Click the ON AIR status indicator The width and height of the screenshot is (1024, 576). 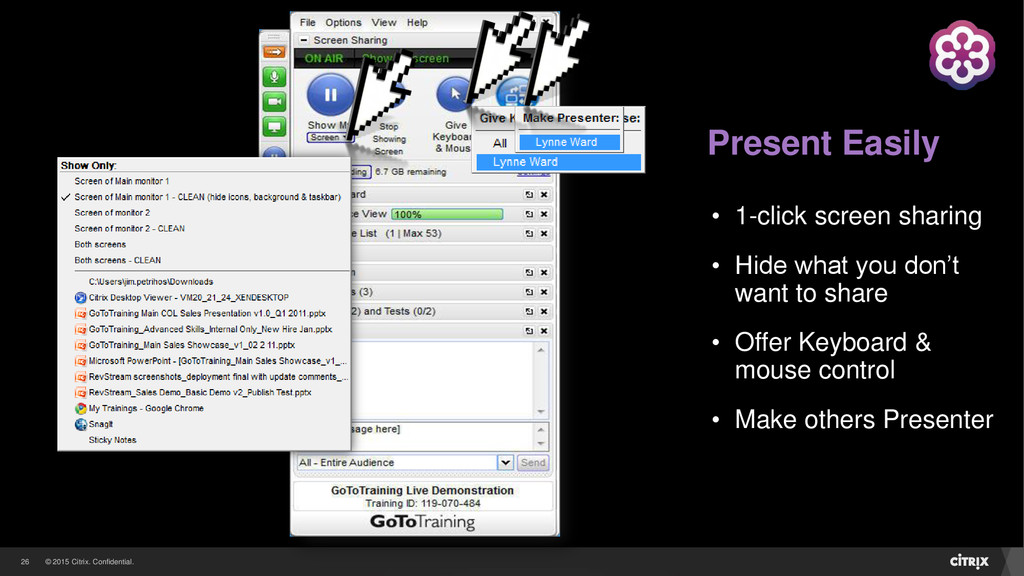(x=323, y=58)
